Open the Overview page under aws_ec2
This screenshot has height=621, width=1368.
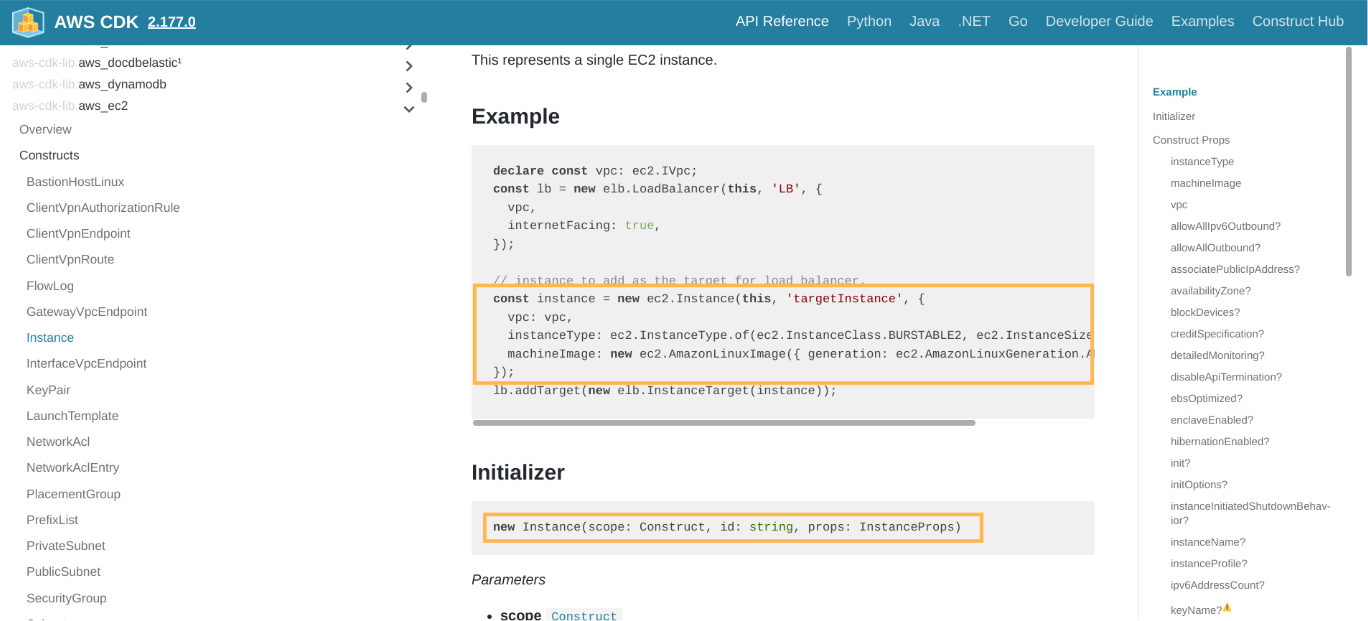point(45,130)
